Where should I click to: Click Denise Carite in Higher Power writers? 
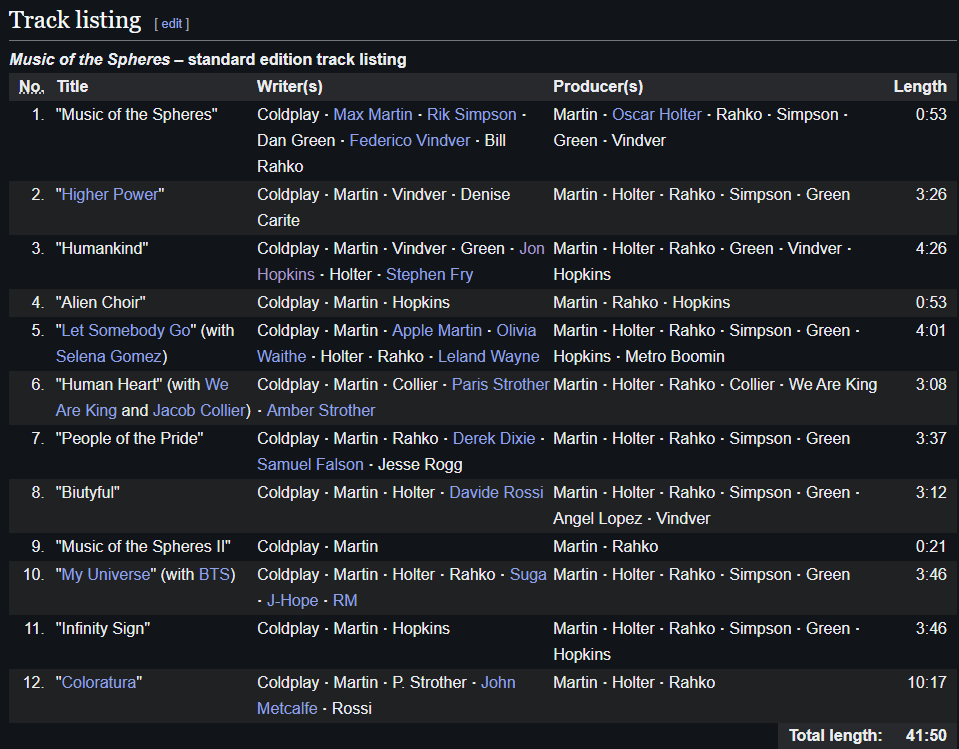coord(383,207)
